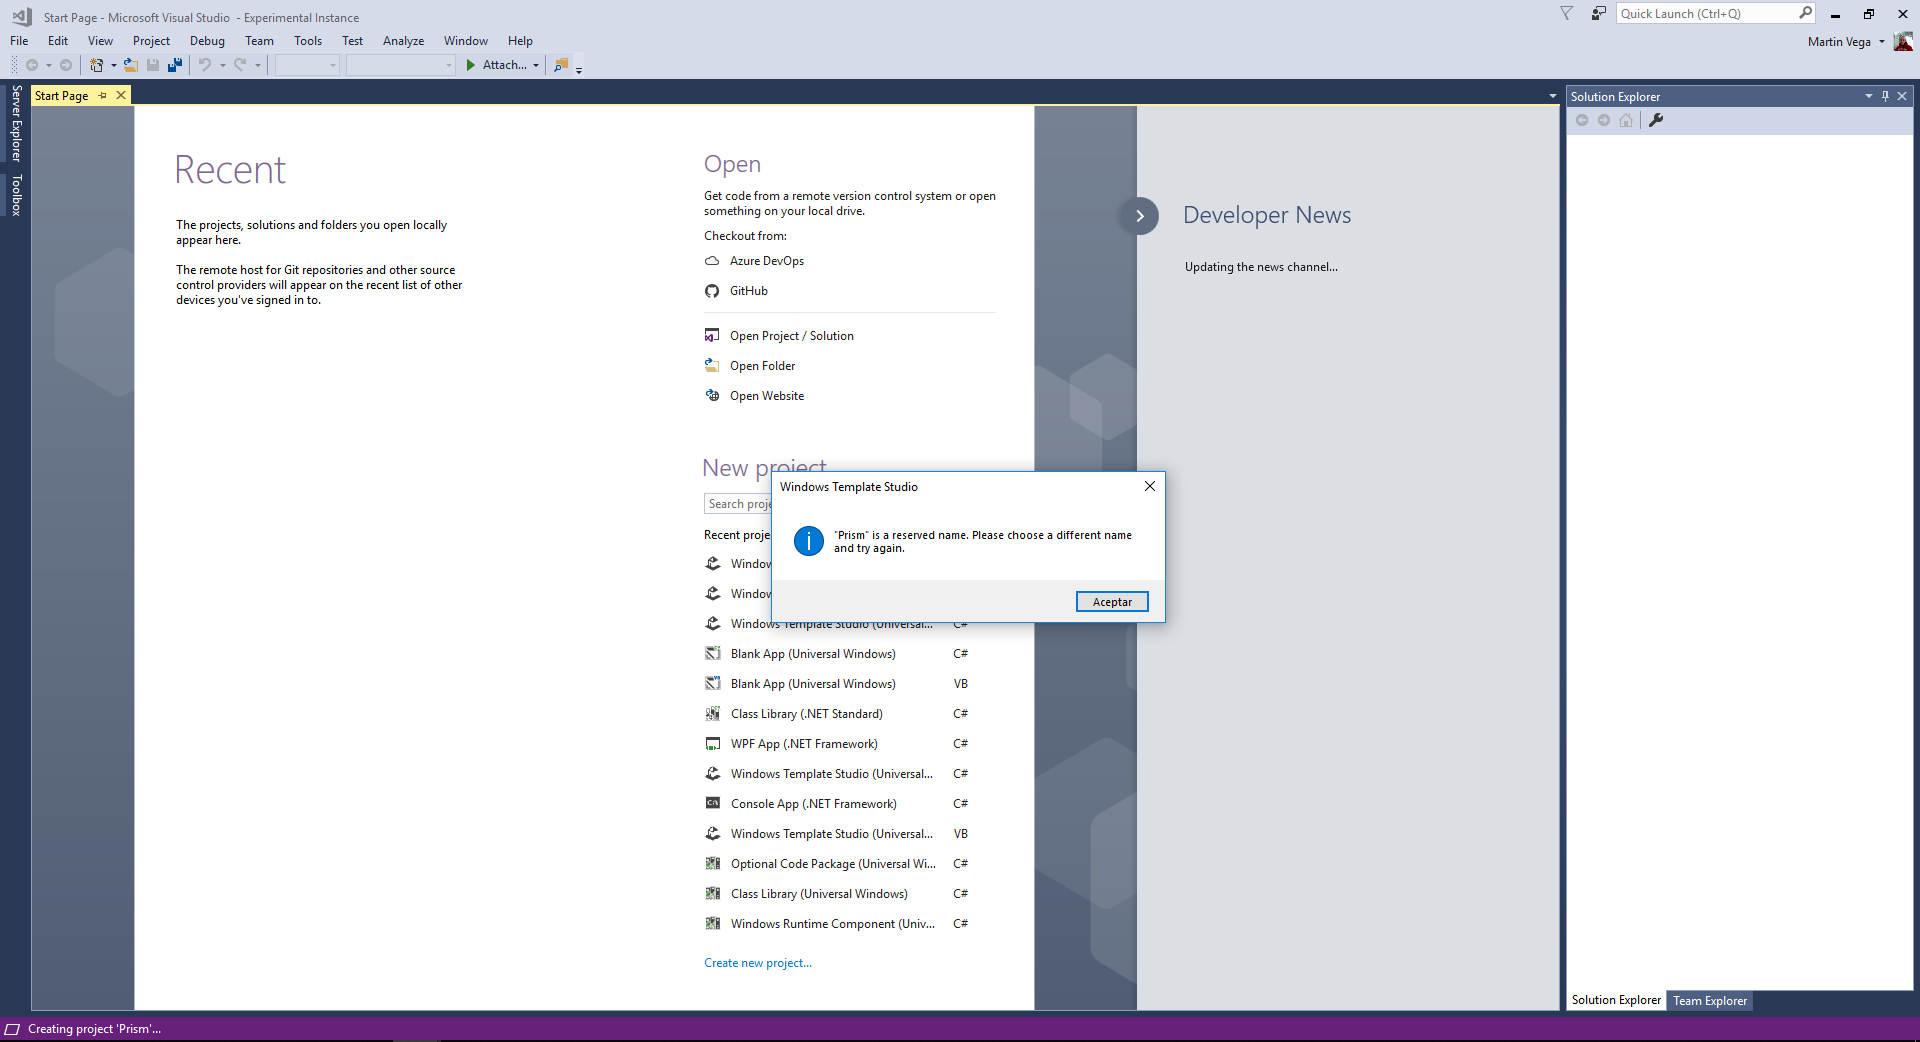Viewport: 1920px width, 1042px height.
Task: Click Open Project / Solution
Action: (791, 336)
